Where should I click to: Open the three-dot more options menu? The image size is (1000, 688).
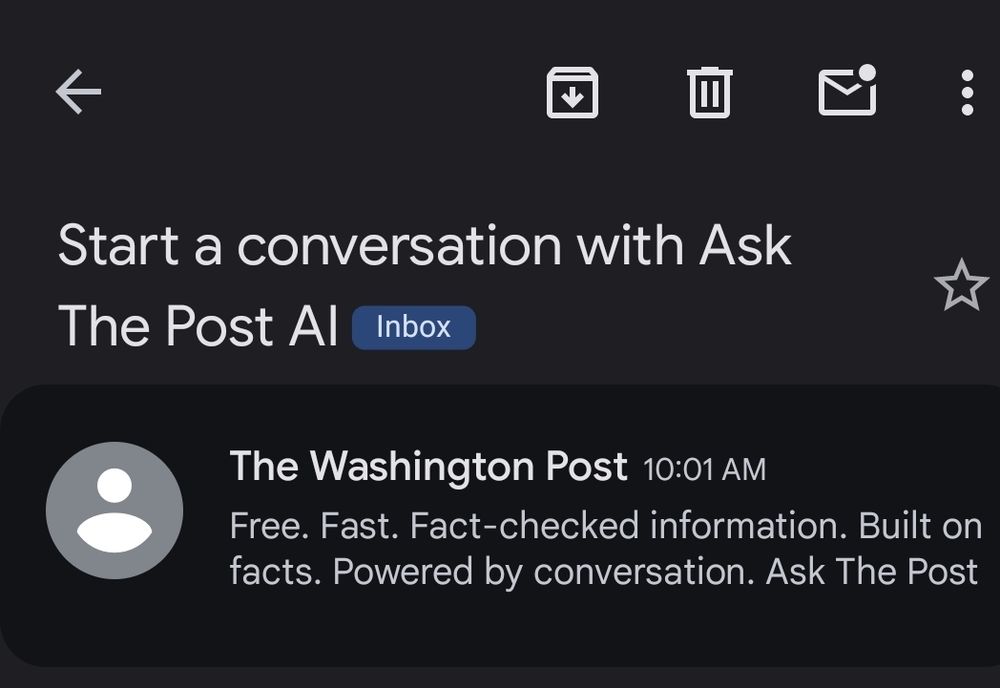[x=966, y=93]
